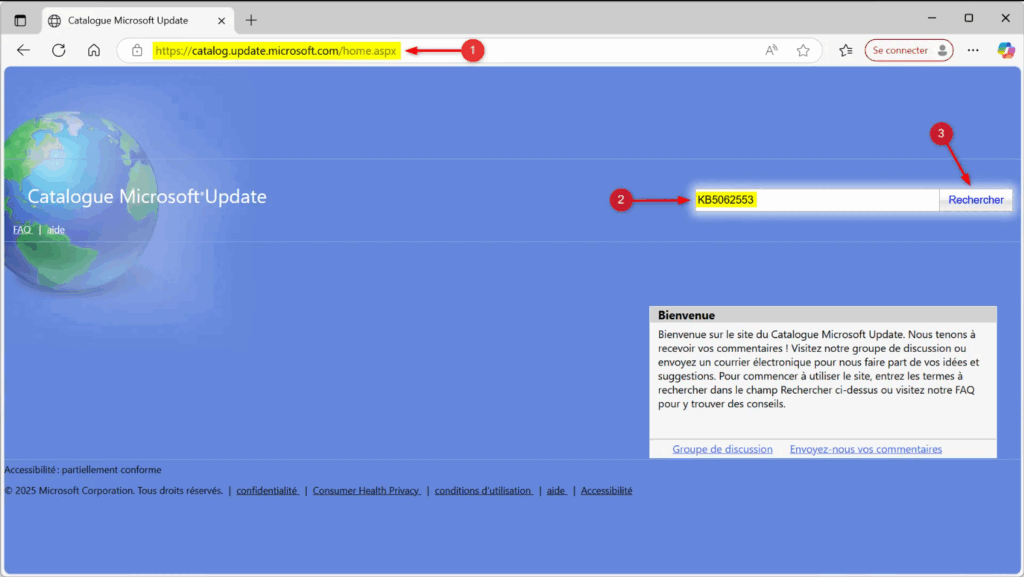Launch the Copilot sidebar icon
Viewport: 1024px width, 577px height.
[1006, 50]
